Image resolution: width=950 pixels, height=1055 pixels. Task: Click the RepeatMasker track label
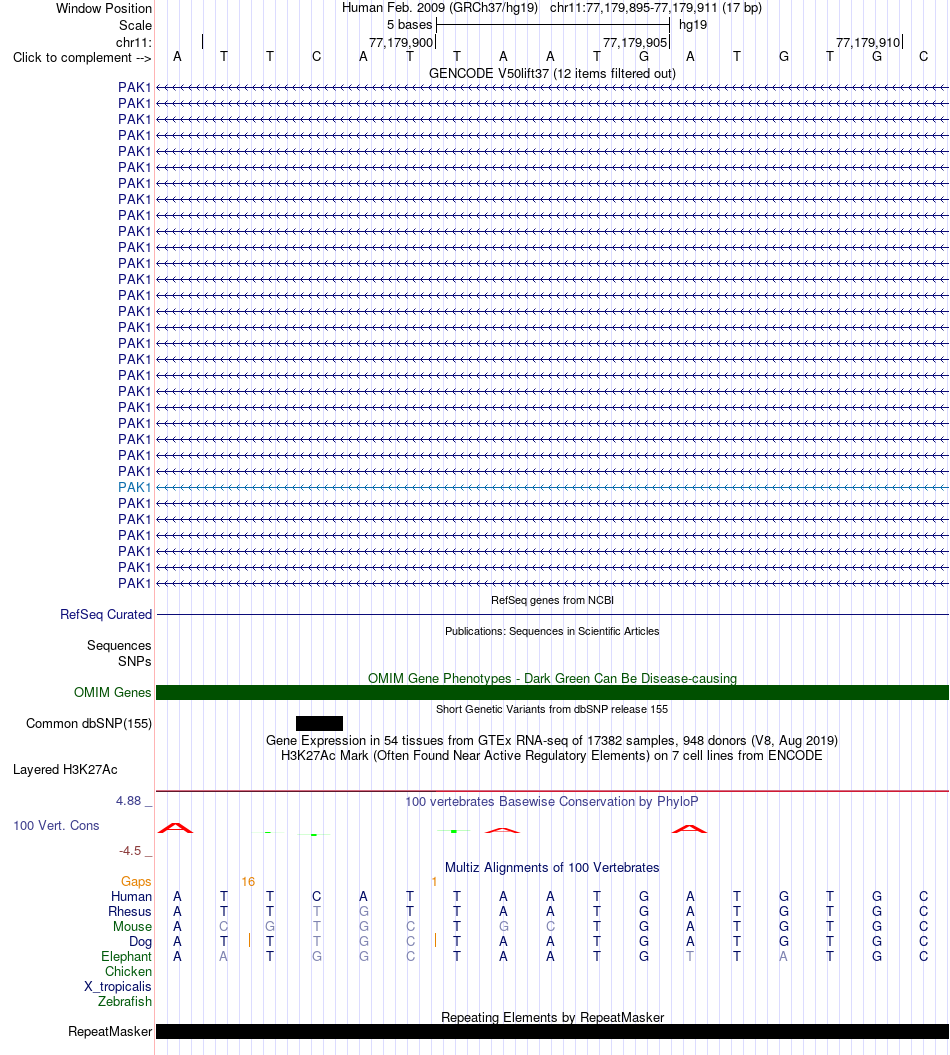(x=110, y=1031)
